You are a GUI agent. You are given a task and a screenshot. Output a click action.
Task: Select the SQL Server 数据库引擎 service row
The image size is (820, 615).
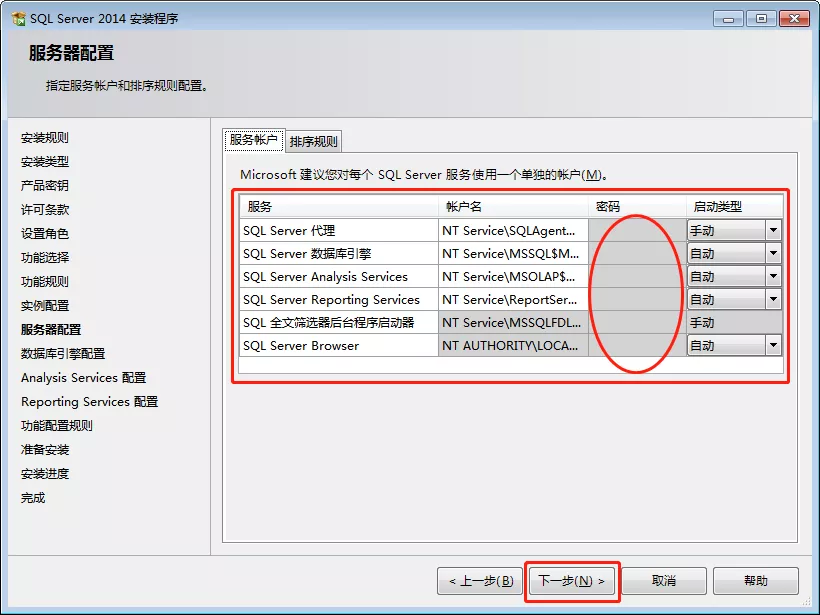click(338, 253)
